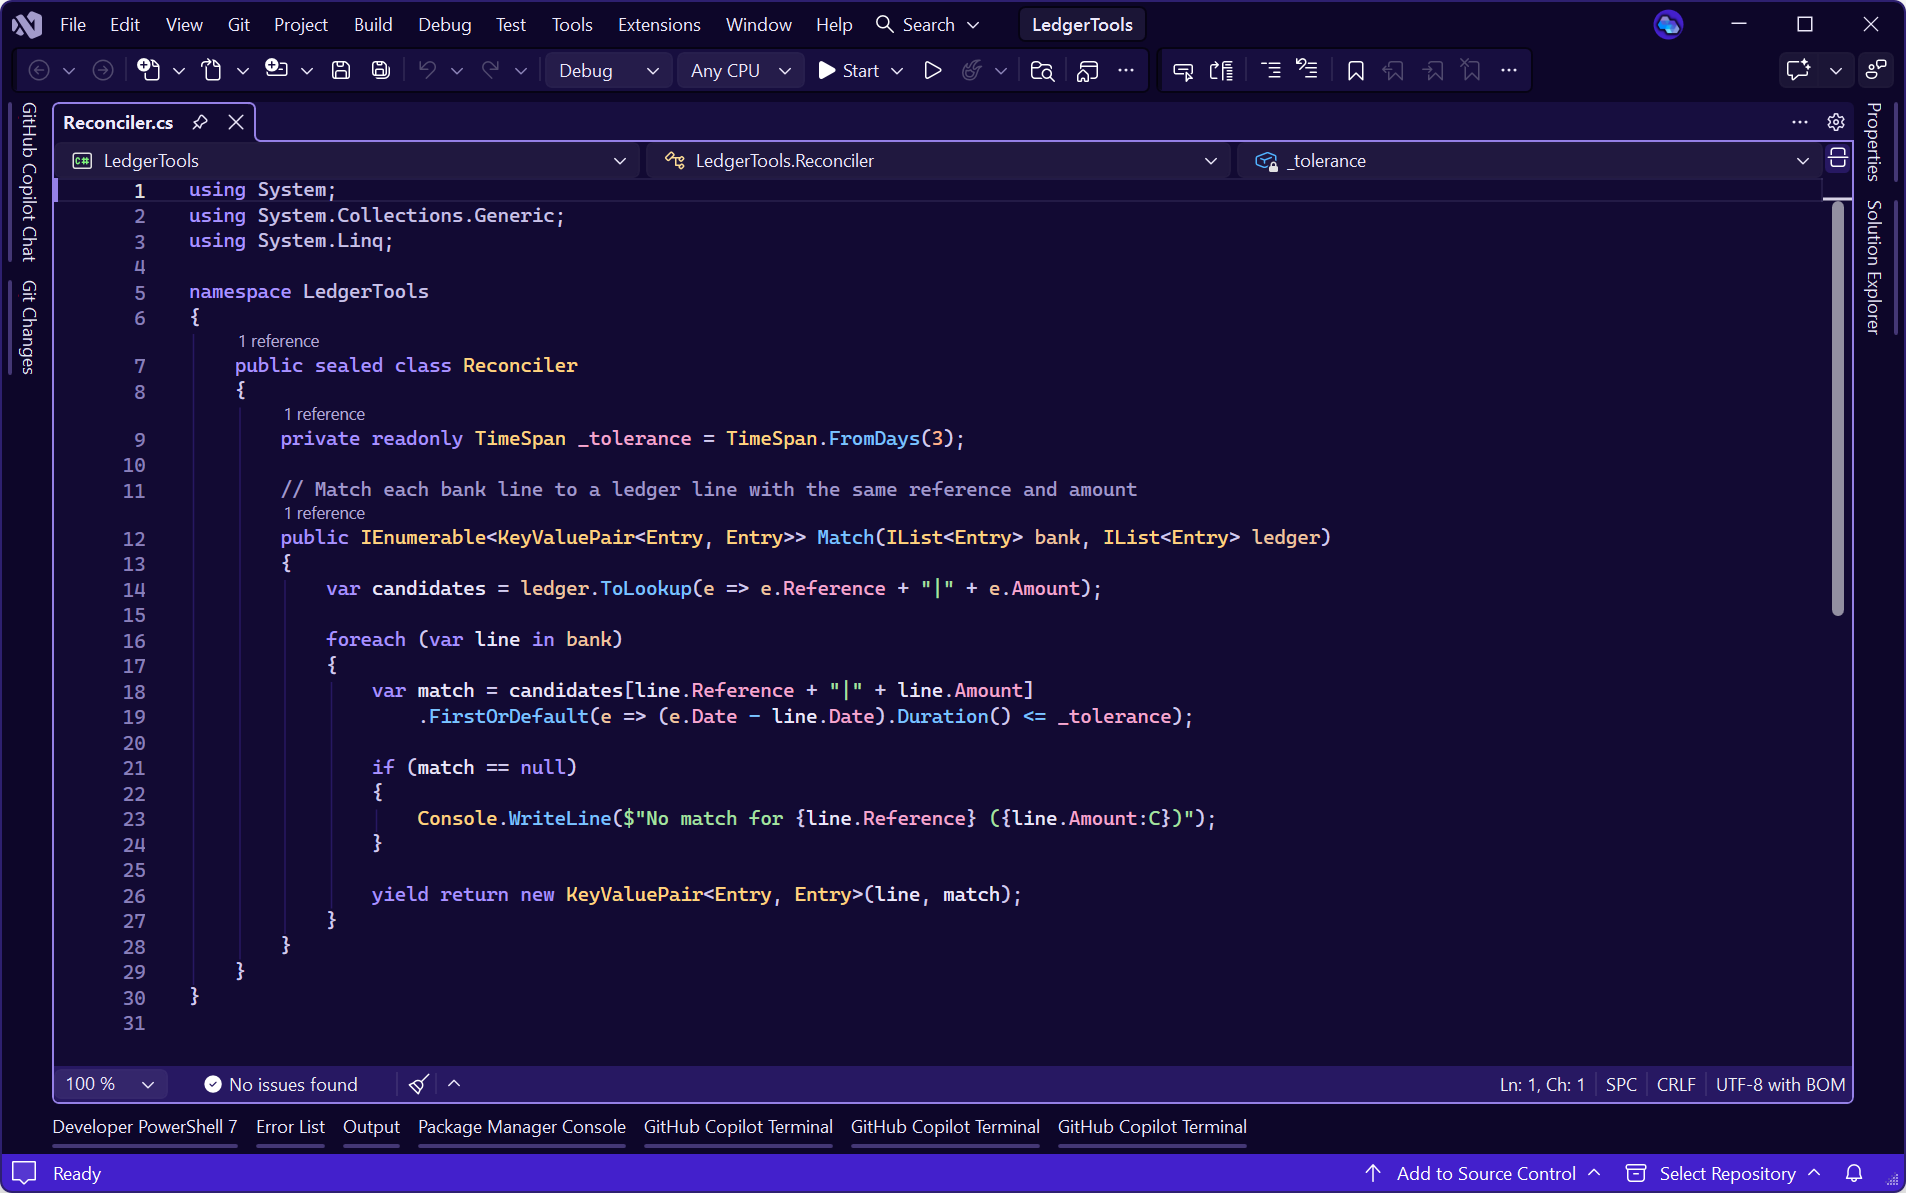Viewport: 1906px width, 1193px height.
Task: Click the toggle bookmark icon
Action: click(x=1356, y=70)
